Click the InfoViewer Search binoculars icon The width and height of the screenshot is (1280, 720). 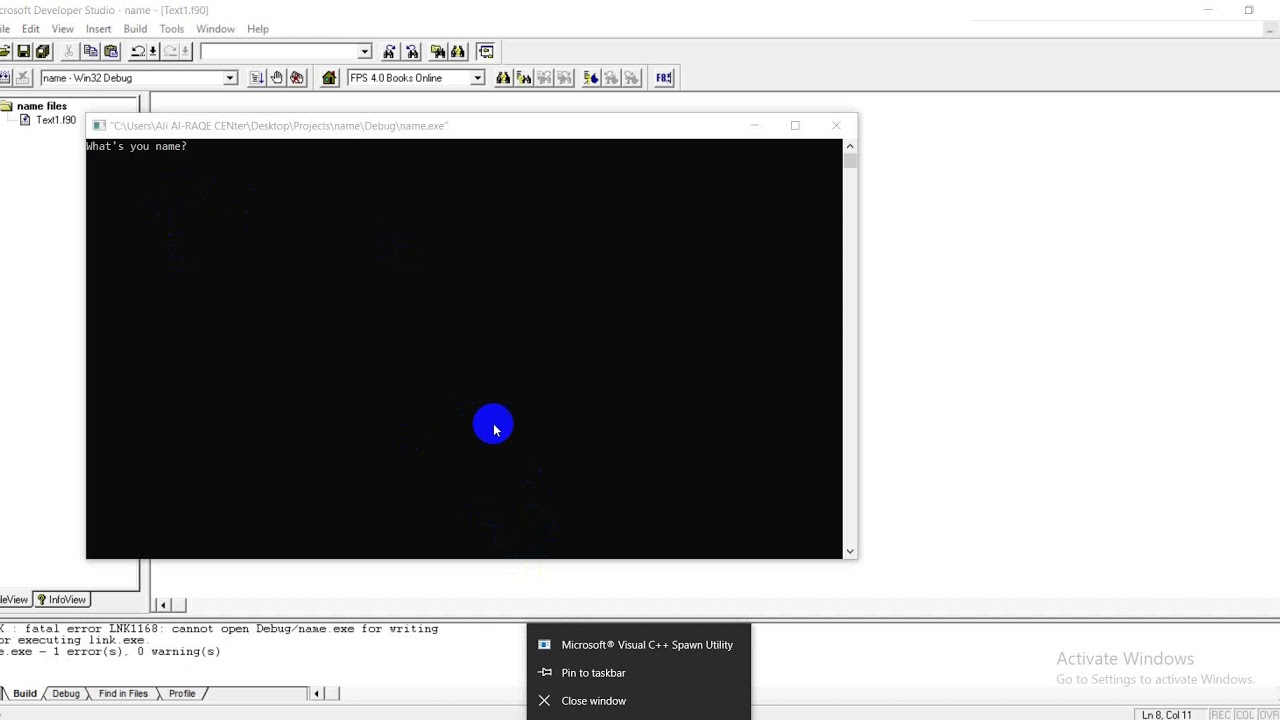(503, 78)
